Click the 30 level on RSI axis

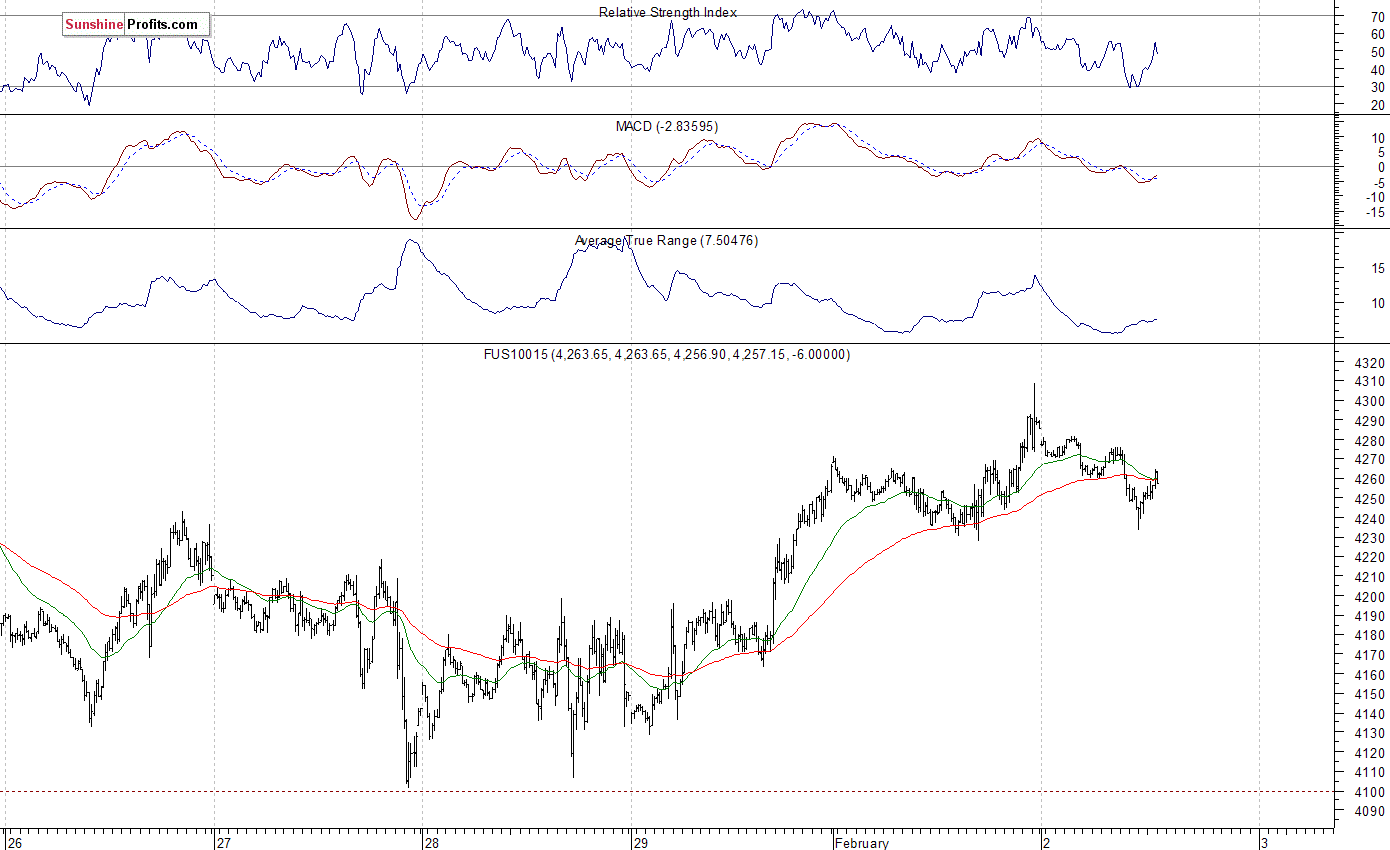coord(1377,87)
